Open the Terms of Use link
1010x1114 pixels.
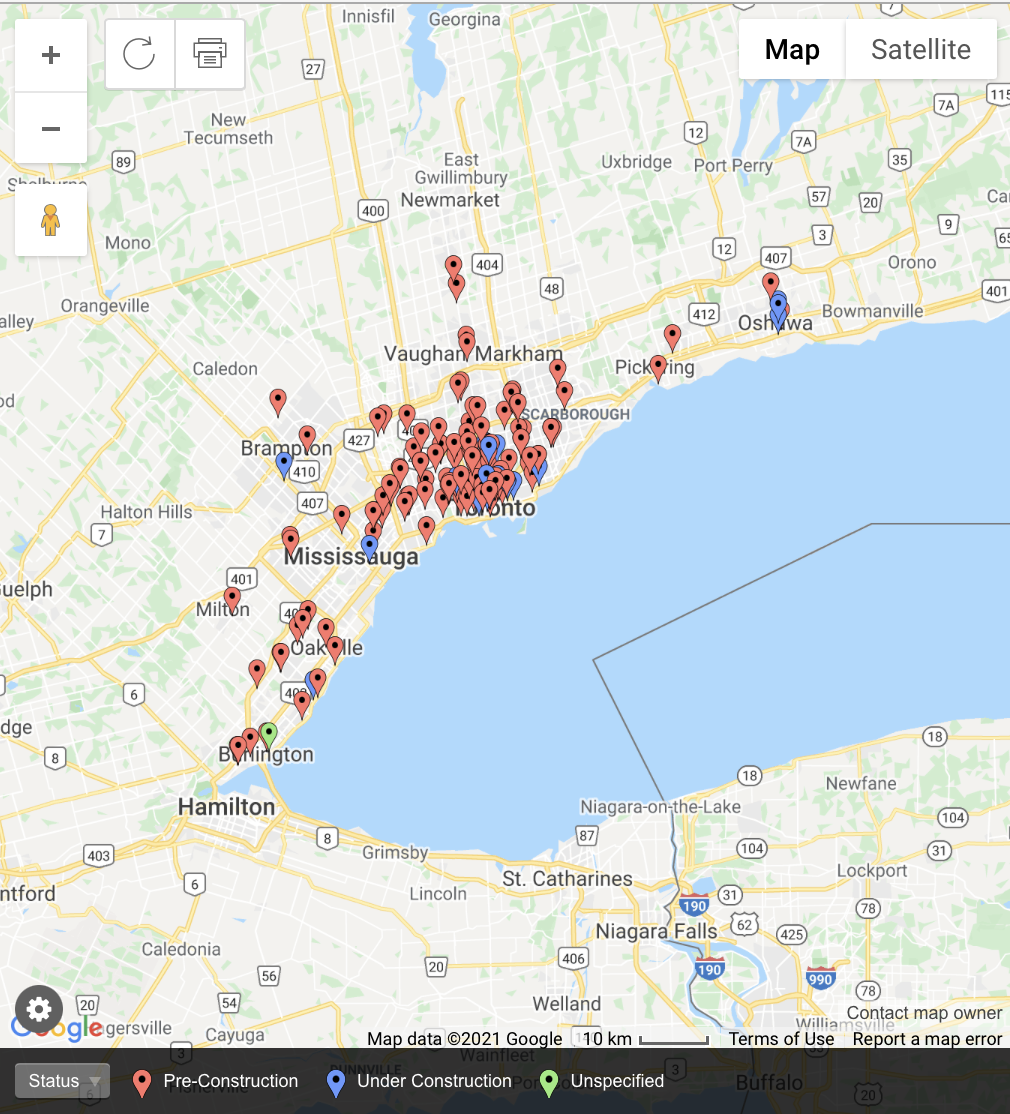(780, 1039)
